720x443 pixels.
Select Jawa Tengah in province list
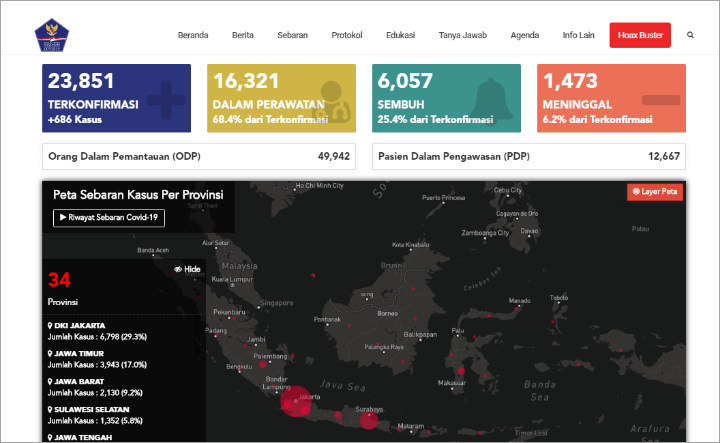tap(80, 437)
